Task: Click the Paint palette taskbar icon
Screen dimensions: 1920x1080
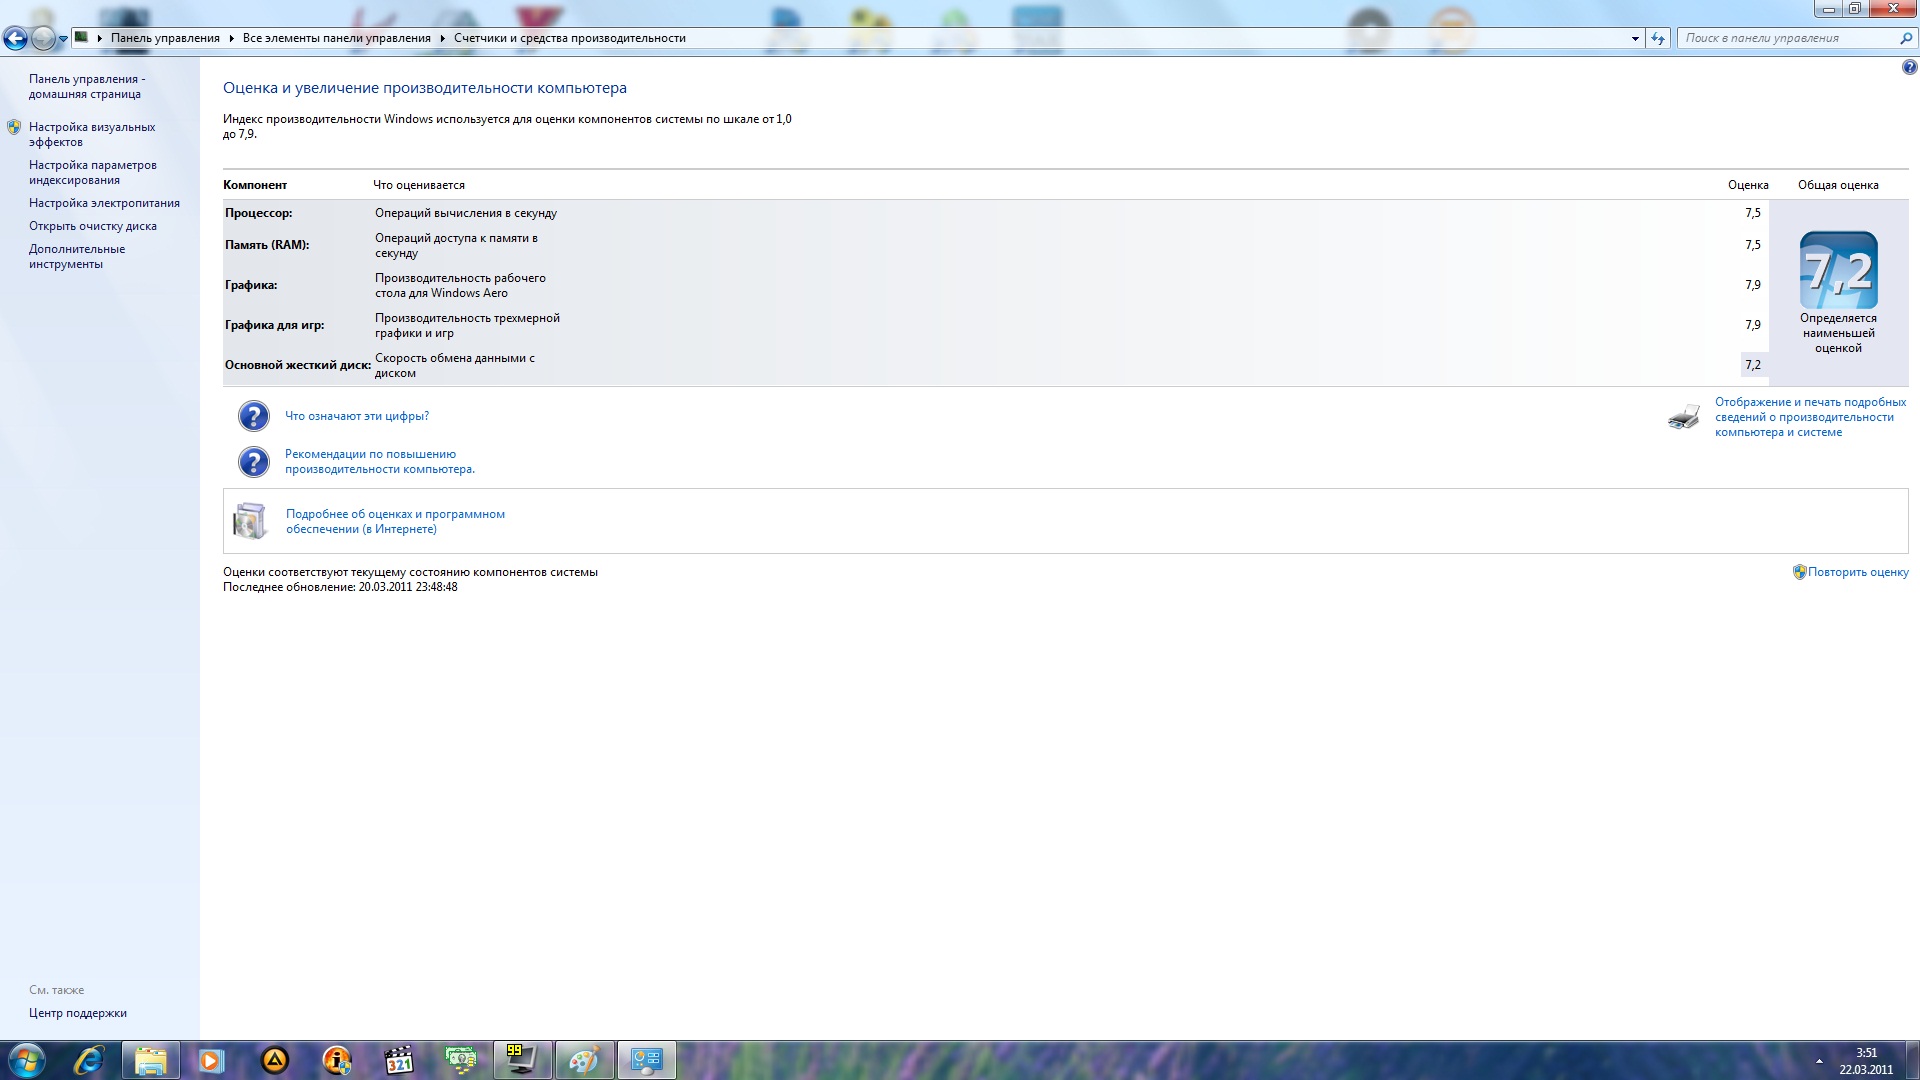Action: [584, 1060]
